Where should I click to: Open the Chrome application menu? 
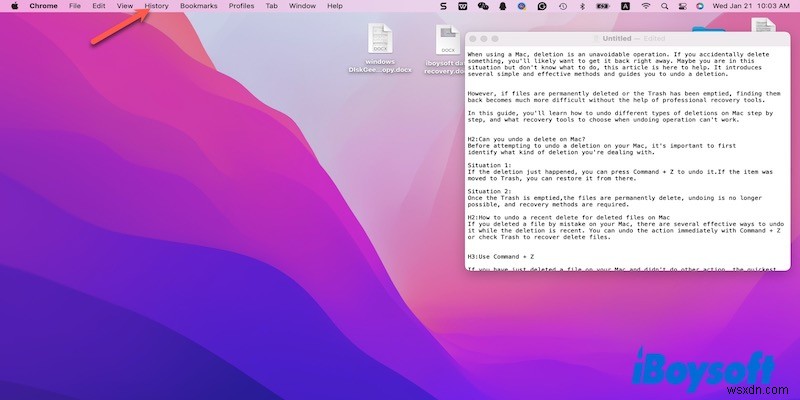43,6
